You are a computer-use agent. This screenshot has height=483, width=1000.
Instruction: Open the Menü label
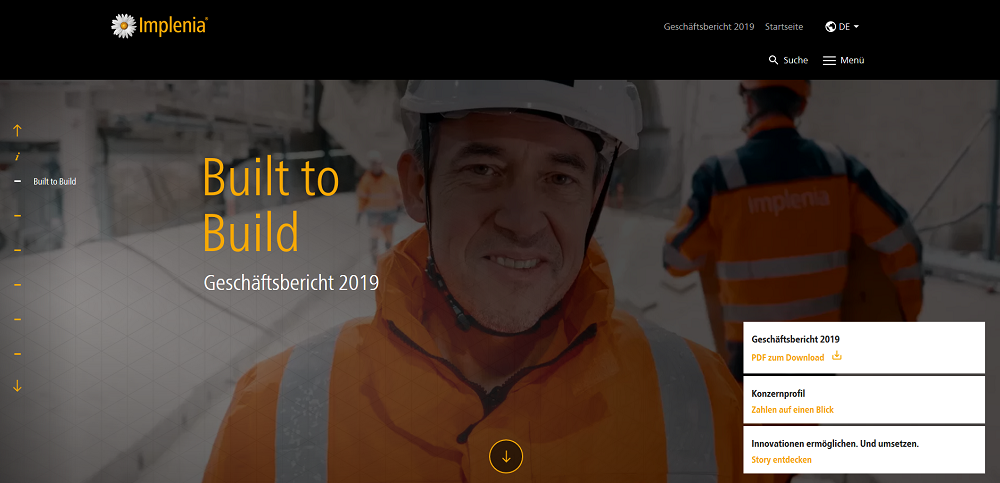[852, 61]
